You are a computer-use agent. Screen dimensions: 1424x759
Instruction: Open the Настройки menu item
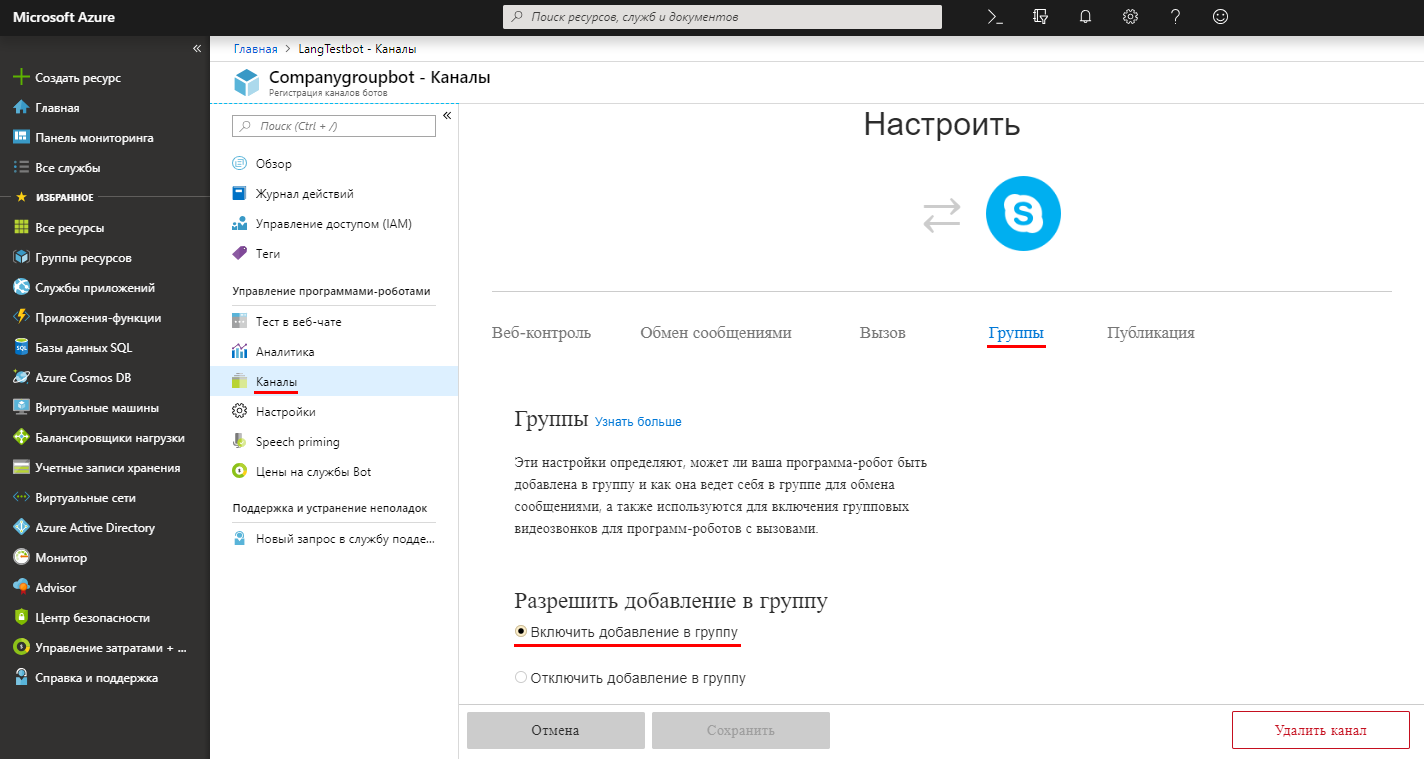tap(334, 412)
